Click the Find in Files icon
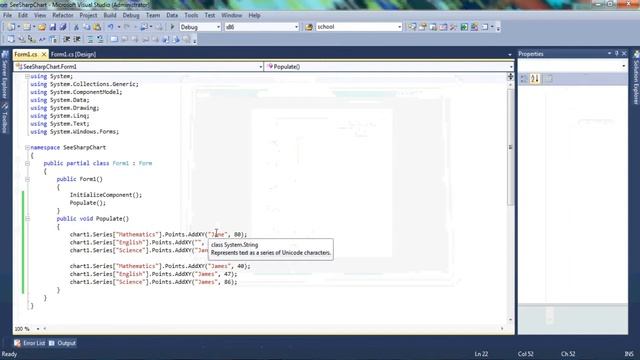The width and height of the screenshot is (640, 360). pyautogui.click(x=309, y=27)
